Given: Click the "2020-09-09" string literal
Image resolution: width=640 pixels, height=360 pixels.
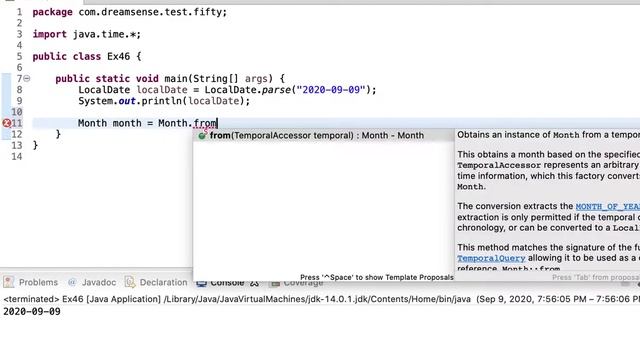Looking at the screenshot, I should 331,90.
